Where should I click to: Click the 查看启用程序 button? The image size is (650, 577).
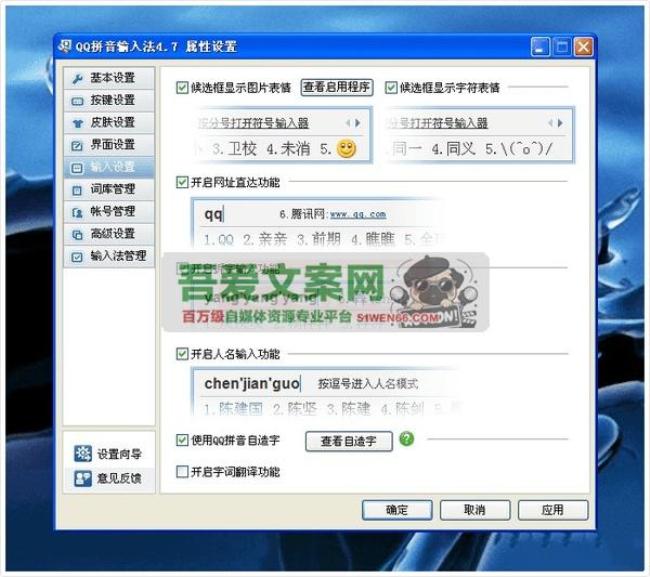(337, 87)
